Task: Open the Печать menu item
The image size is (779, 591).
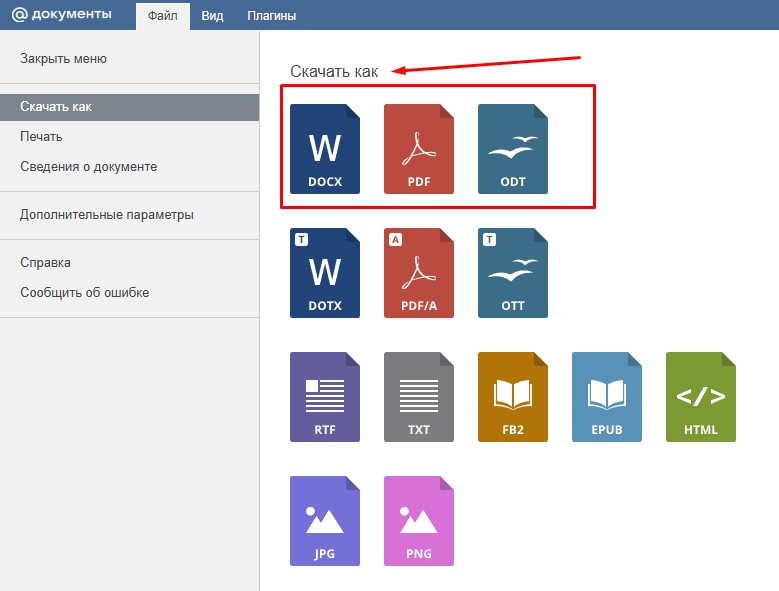Action: 41,137
